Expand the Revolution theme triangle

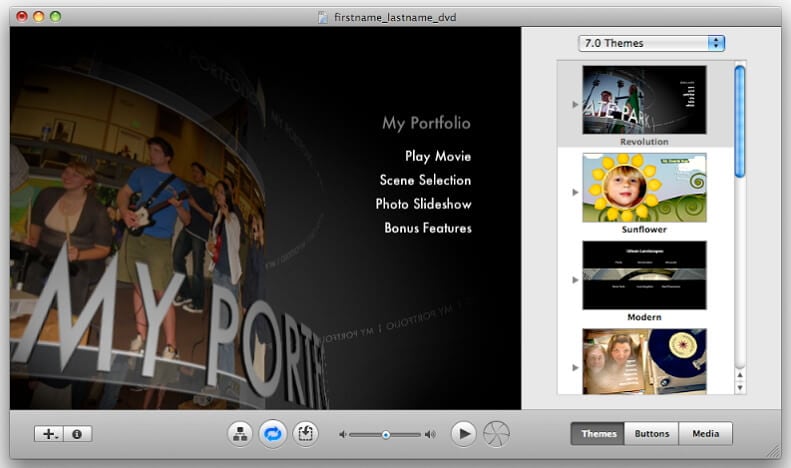575,104
